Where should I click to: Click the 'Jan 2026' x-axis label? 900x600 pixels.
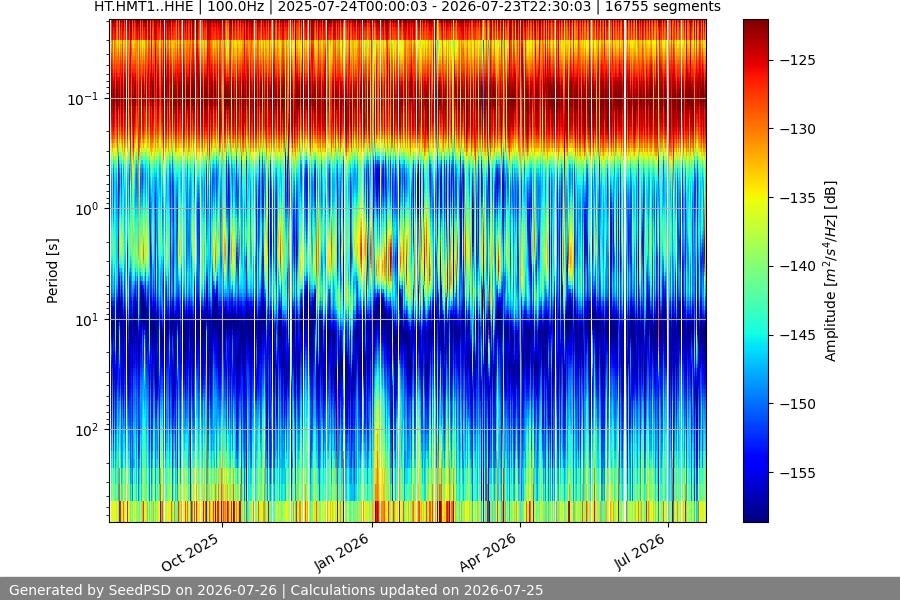[x=342, y=552]
